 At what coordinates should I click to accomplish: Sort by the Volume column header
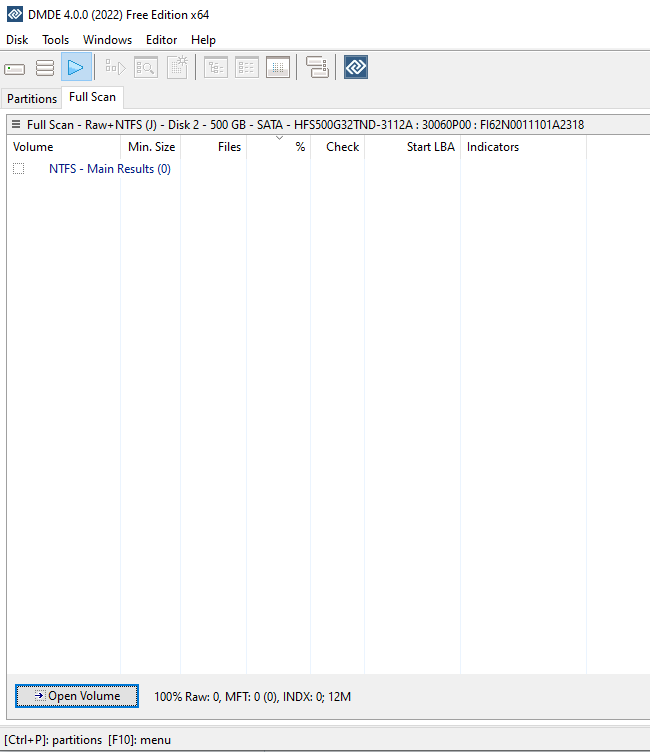[63, 147]
